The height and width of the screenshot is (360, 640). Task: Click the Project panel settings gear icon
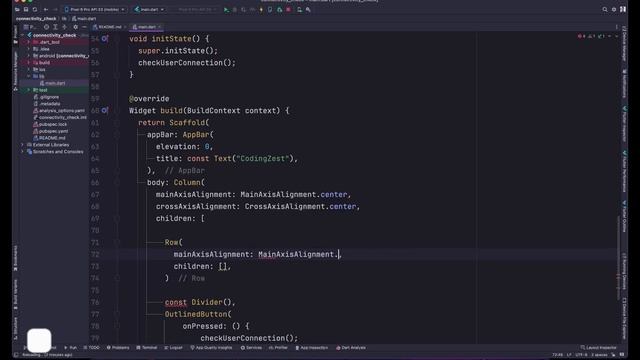tap(76, 27)
